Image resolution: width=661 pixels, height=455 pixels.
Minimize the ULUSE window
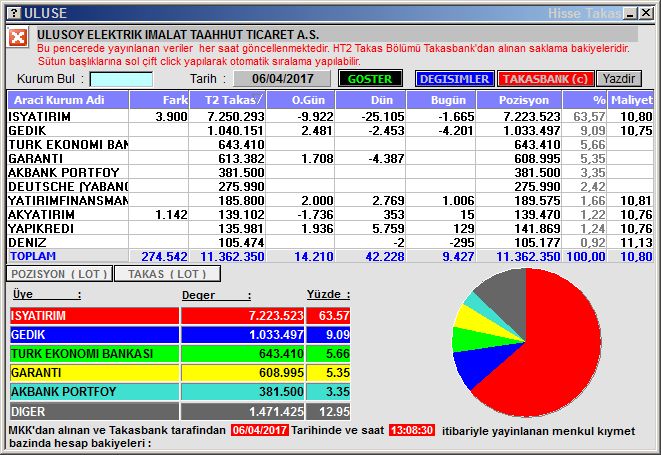click(x=631, y=13)
